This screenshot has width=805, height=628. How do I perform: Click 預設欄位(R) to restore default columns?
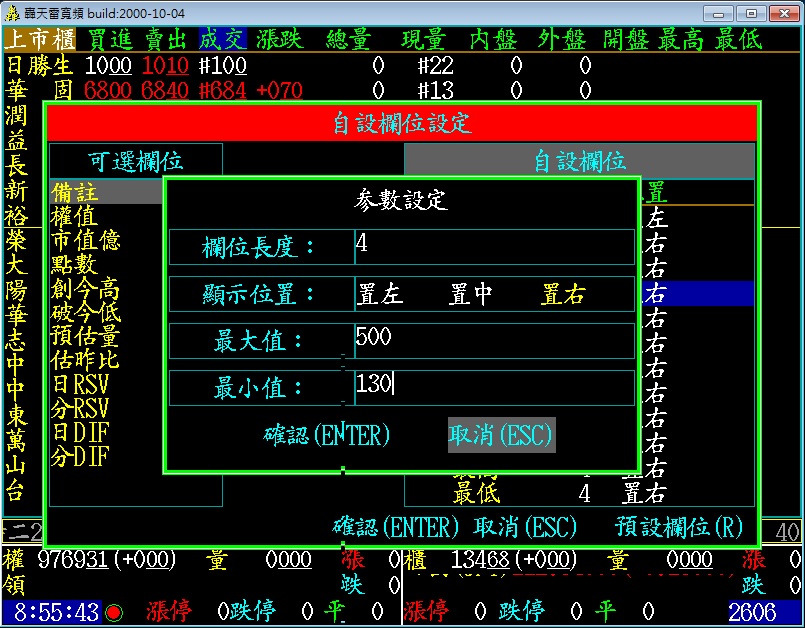coord(679,527)
